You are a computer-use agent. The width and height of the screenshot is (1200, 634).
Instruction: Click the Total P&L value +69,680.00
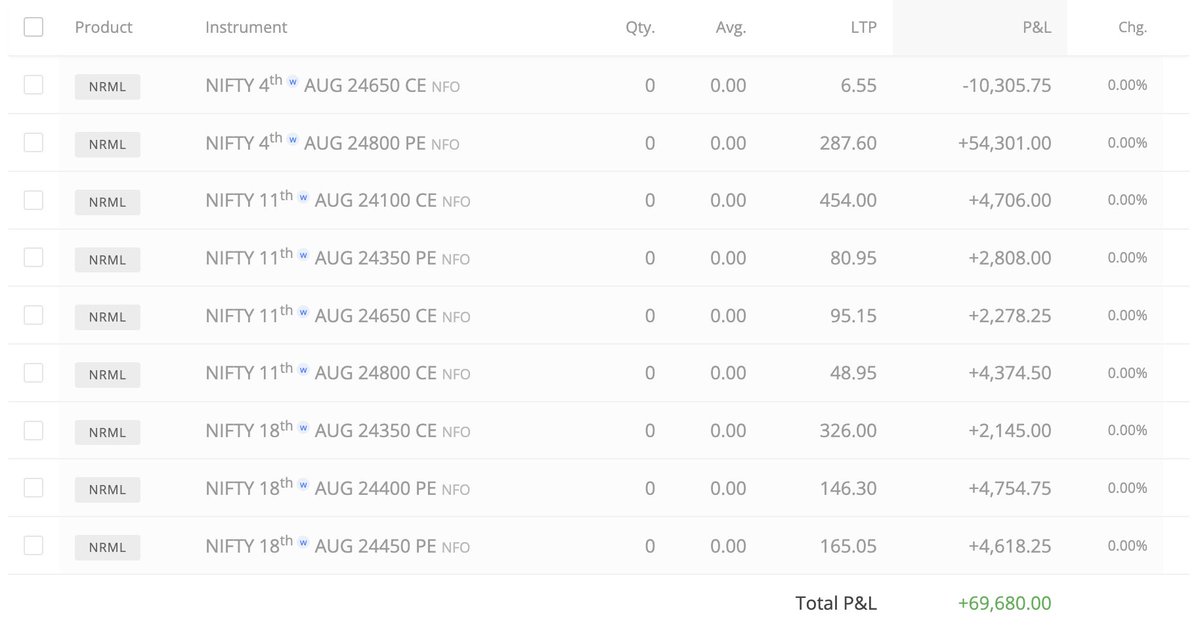click(x=1004, y=603)
